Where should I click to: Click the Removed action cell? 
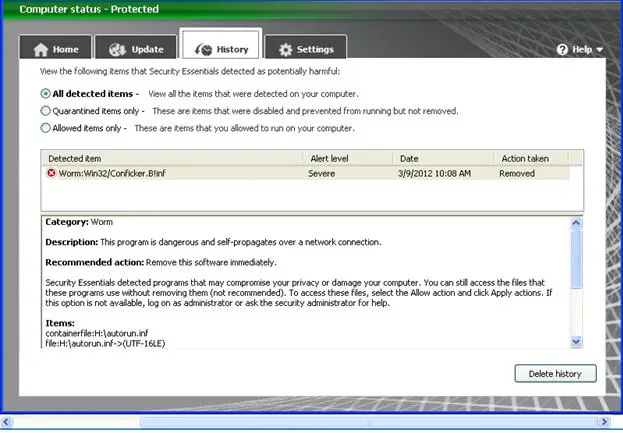tap(517, 174)
